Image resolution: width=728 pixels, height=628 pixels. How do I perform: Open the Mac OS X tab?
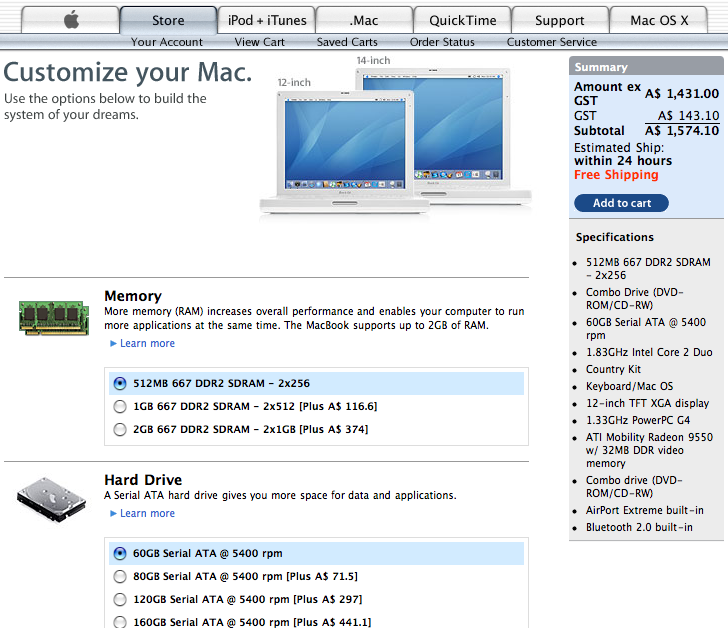tap(658, 20)
